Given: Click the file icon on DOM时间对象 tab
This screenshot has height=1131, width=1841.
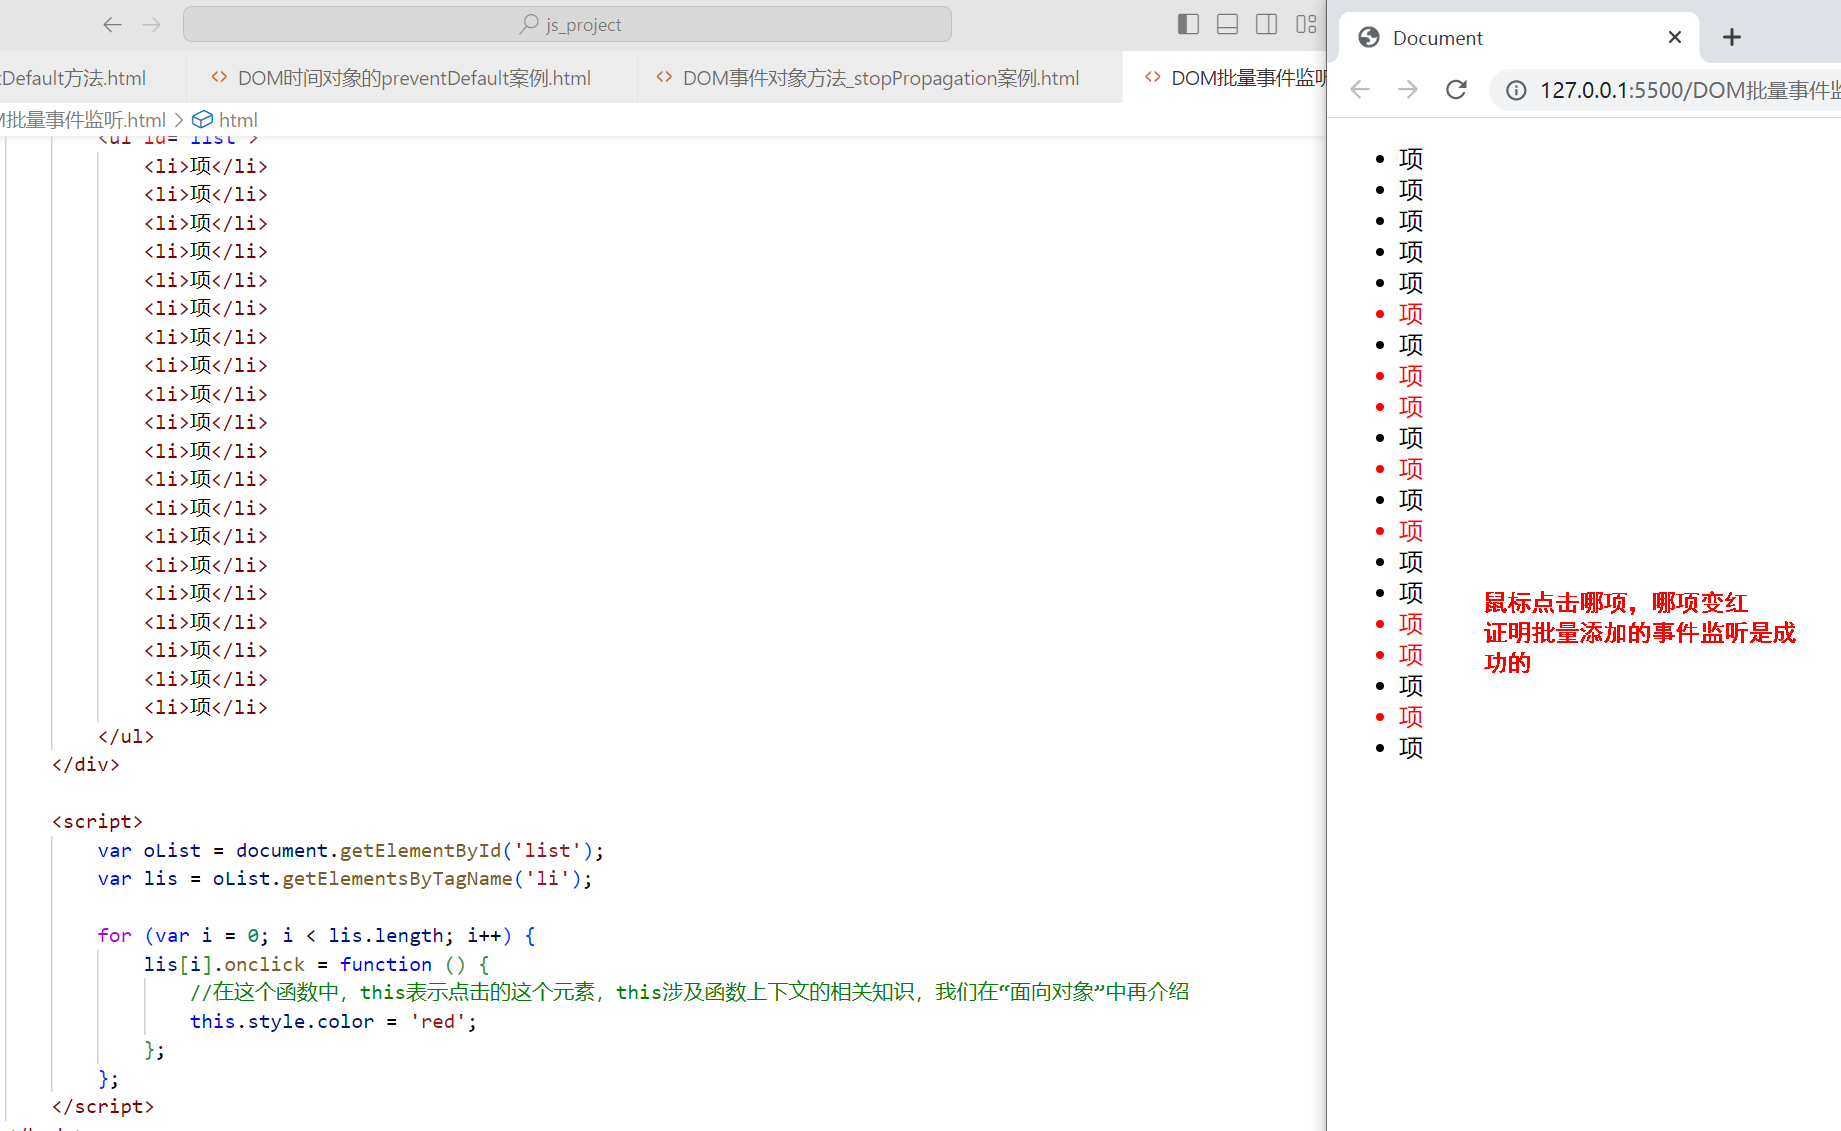Looking at the screenshot, I should (219, 77).
